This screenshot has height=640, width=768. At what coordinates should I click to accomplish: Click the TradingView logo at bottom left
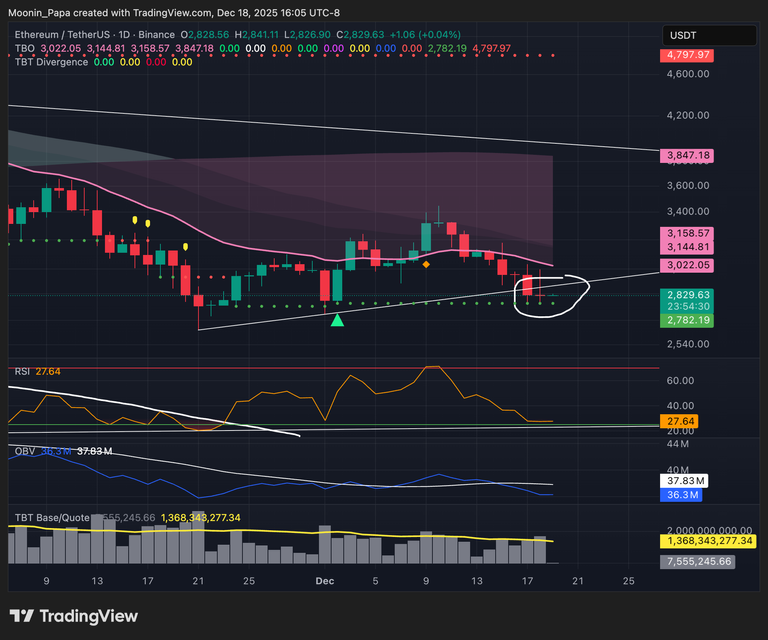click(74, 616)
